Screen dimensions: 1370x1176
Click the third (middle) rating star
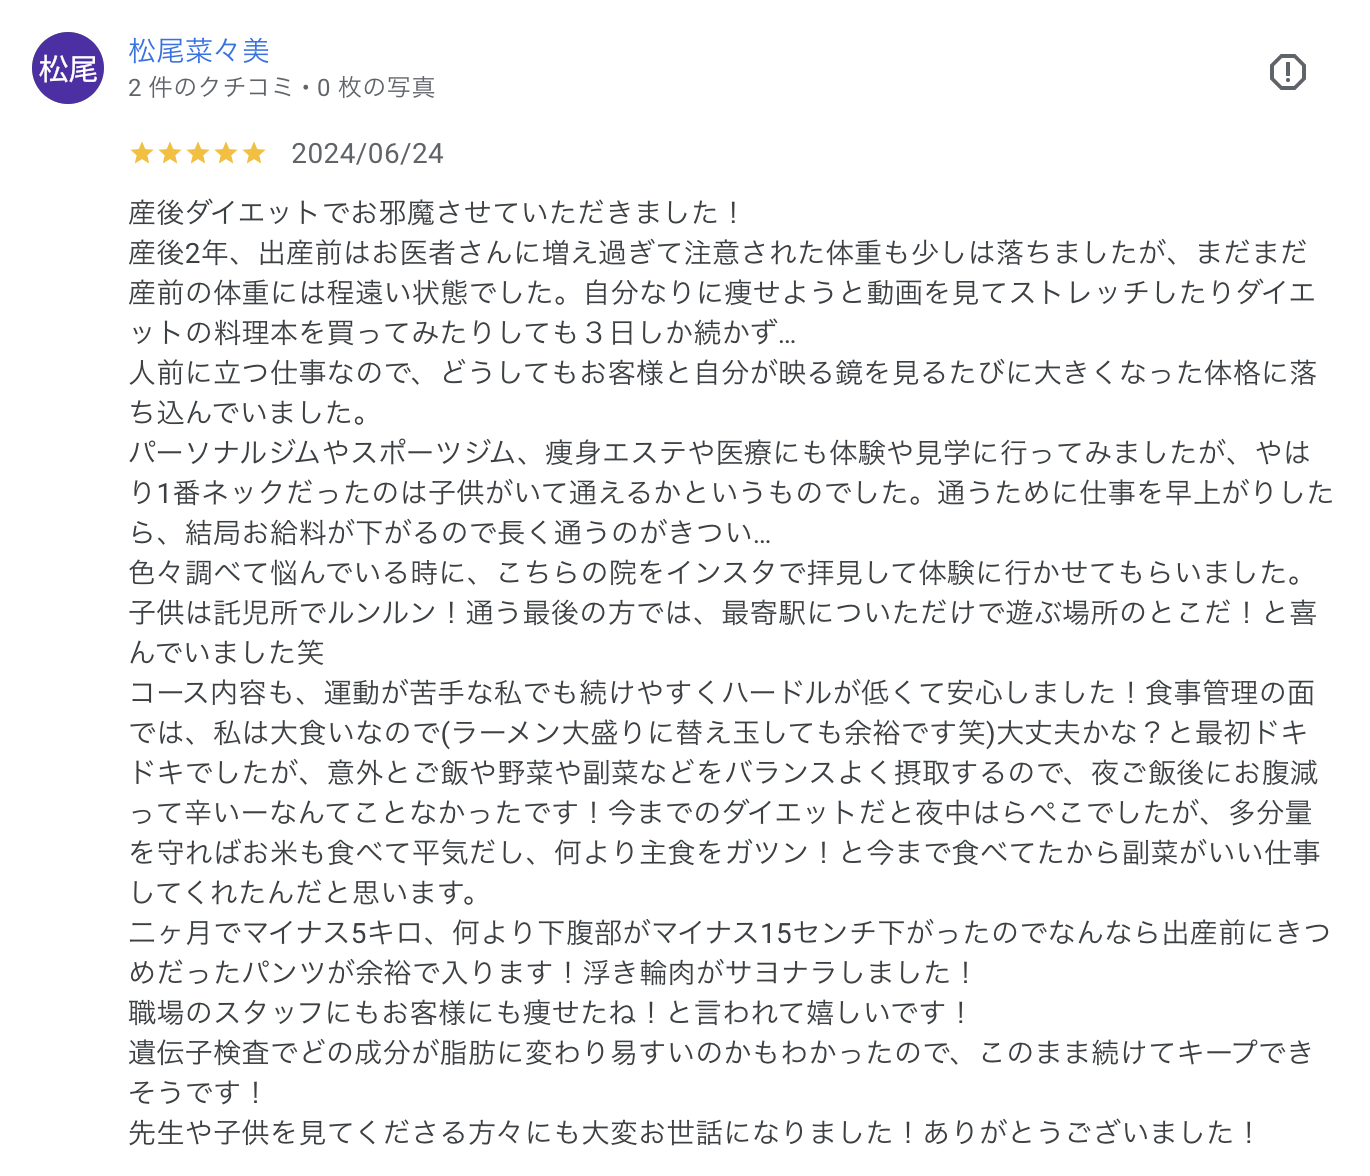pyautogui.click(x=198, y=153)
